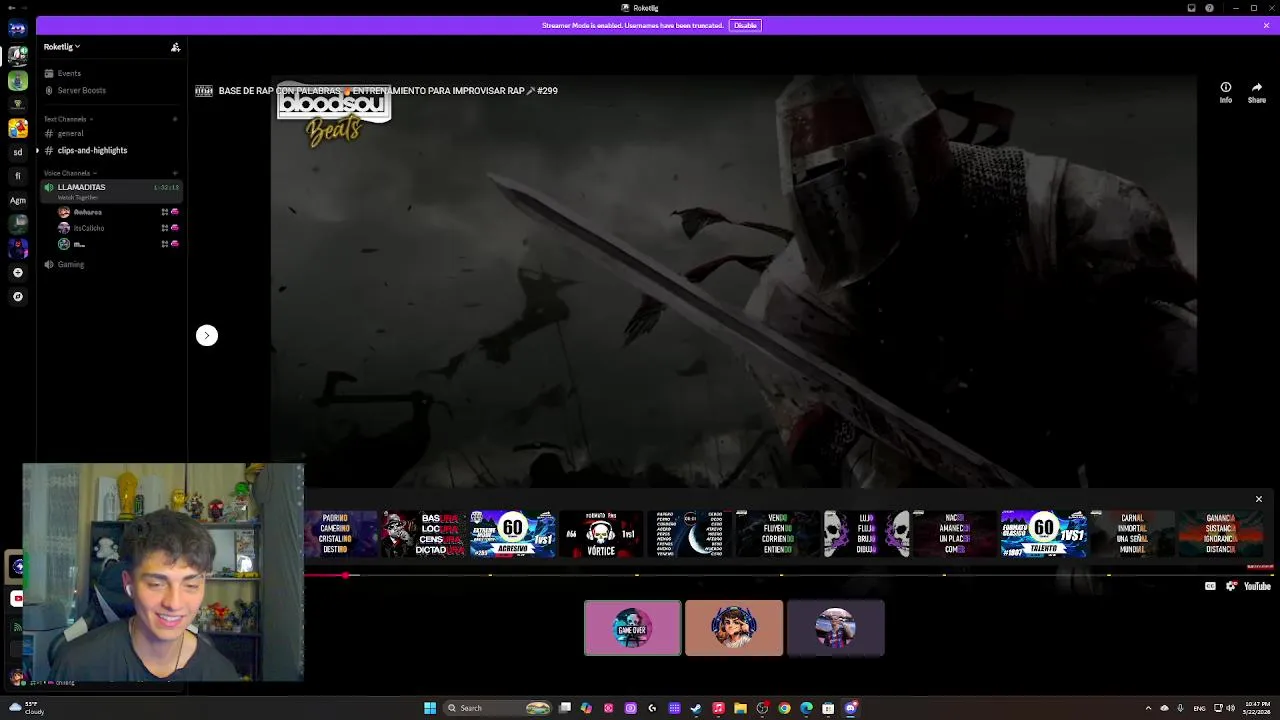Select the LLAMADITAS voice channel
The width and height of the screenshot is (1280, 720).
tap(111, 189)
